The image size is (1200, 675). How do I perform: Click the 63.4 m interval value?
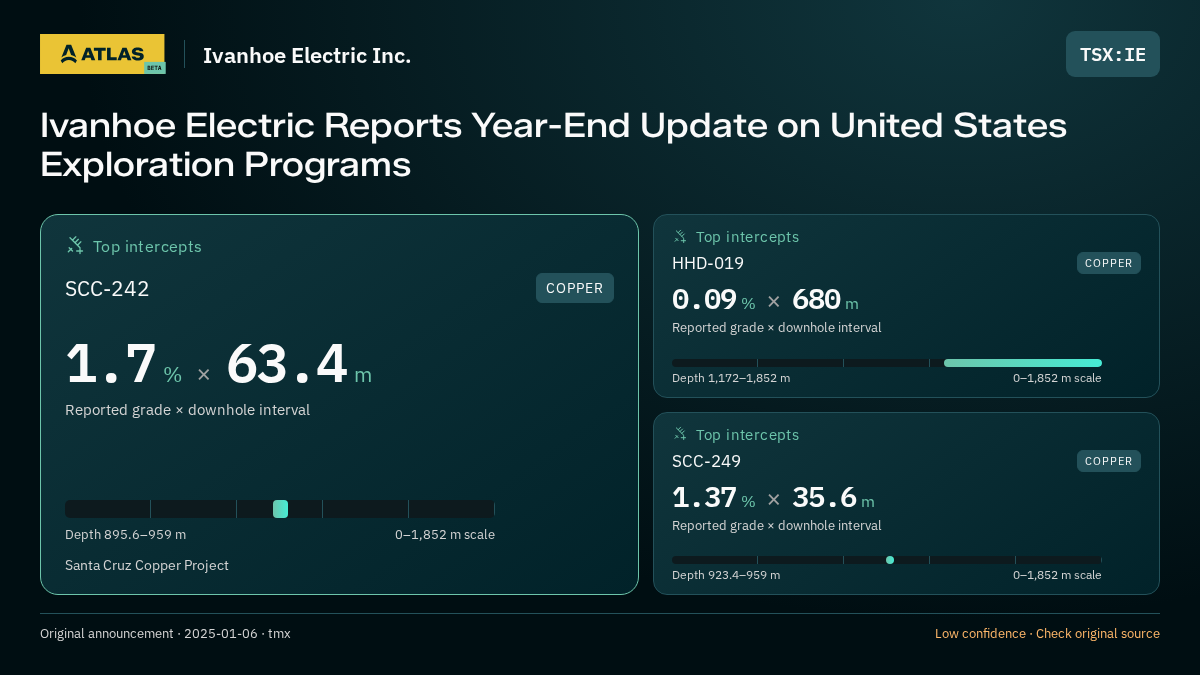click(x=299, y=365)
